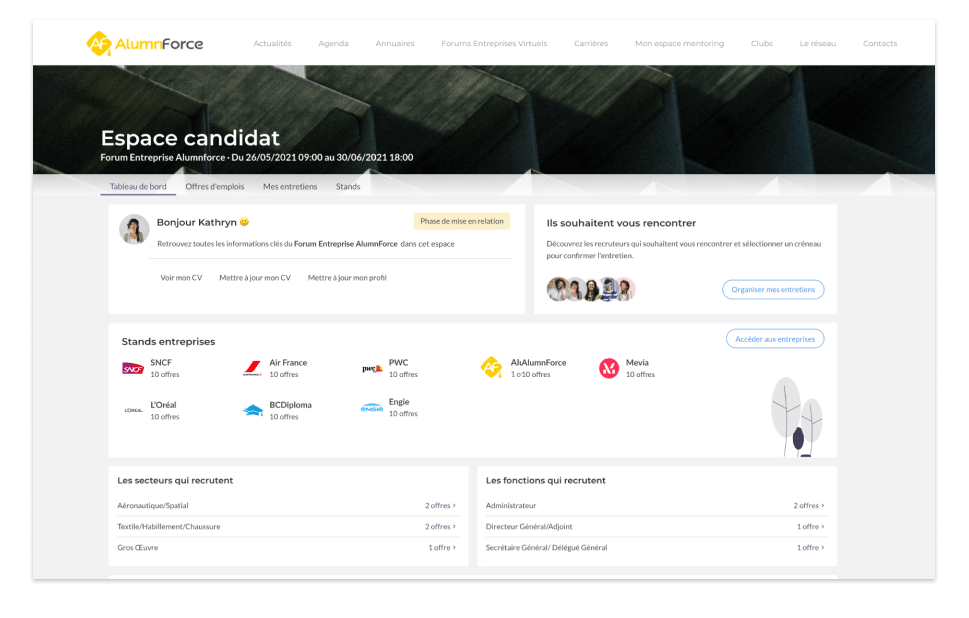This screenshot has width=969, height=618.
Task: Expand Gros Œuvre 1 offre chevron
Action: click(454, 548)
